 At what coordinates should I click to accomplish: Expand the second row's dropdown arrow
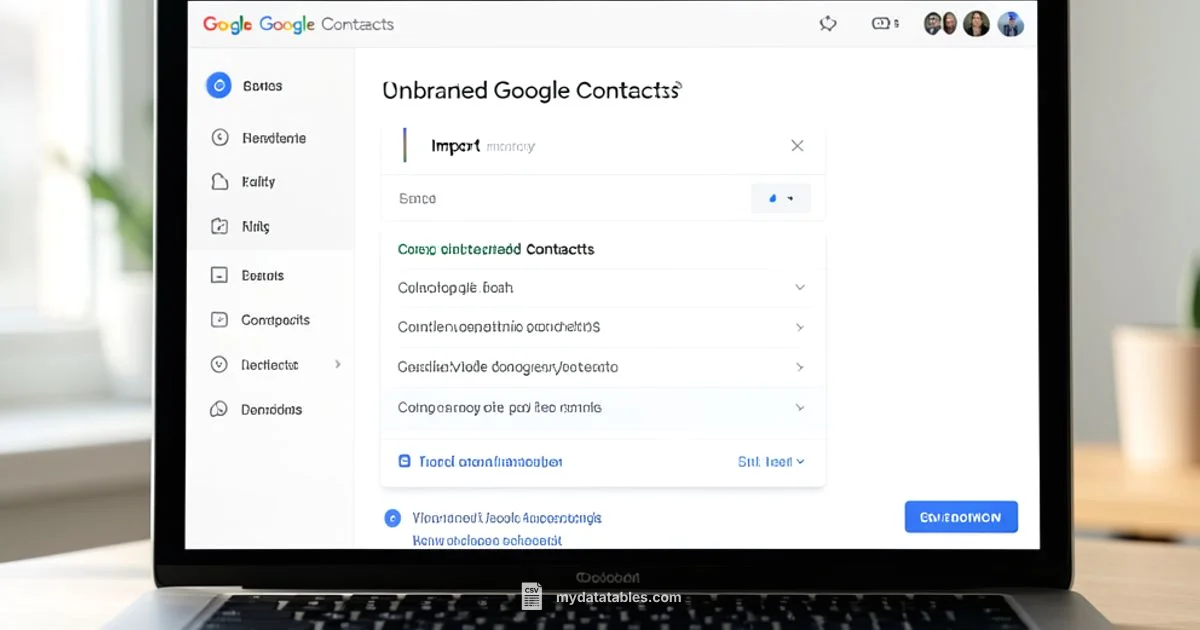click(799, 327)
